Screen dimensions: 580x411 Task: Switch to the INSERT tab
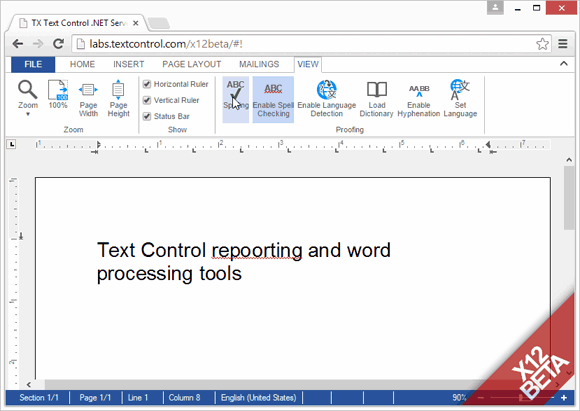128,64
